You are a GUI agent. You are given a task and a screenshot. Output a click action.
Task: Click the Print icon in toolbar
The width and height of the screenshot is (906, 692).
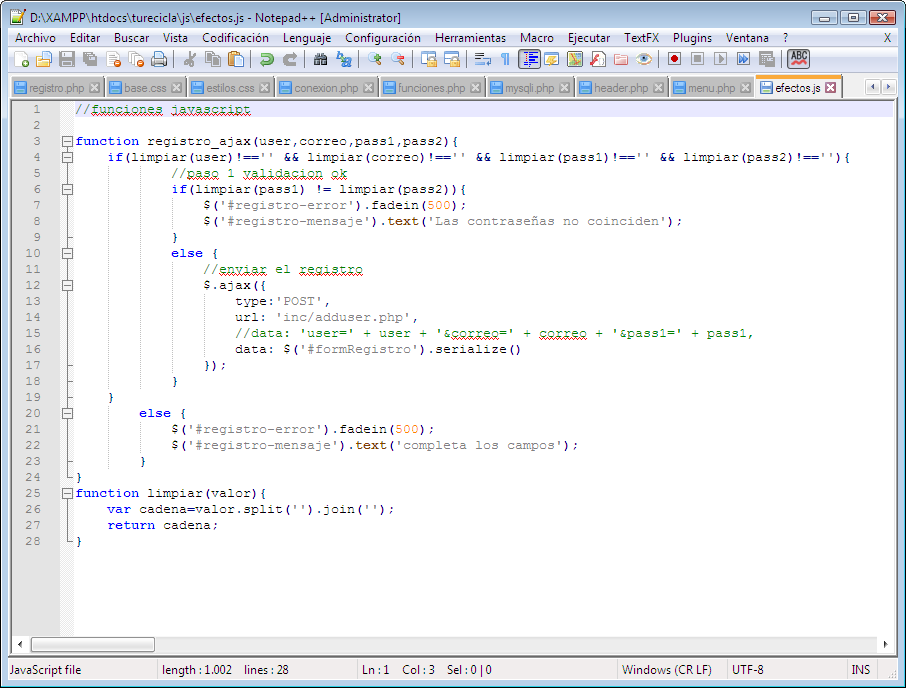tap(159, 59)
